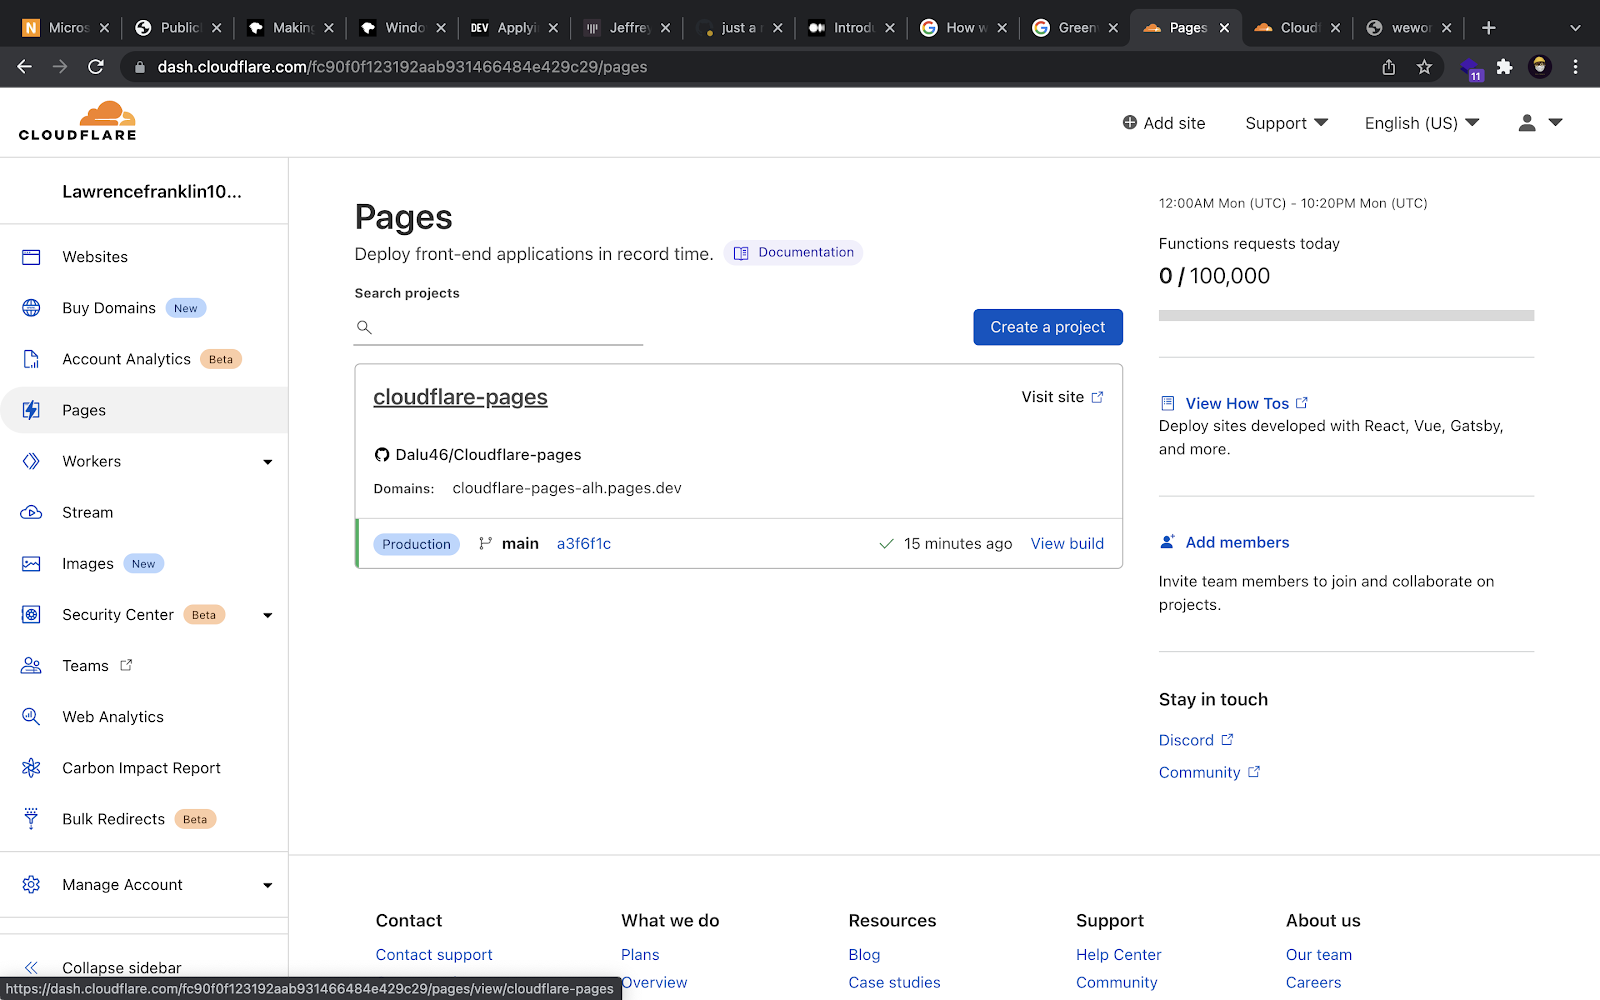Click the Pages lightning icon in sidebar
Screen dimensions: 1600x1000
point(31,410)
